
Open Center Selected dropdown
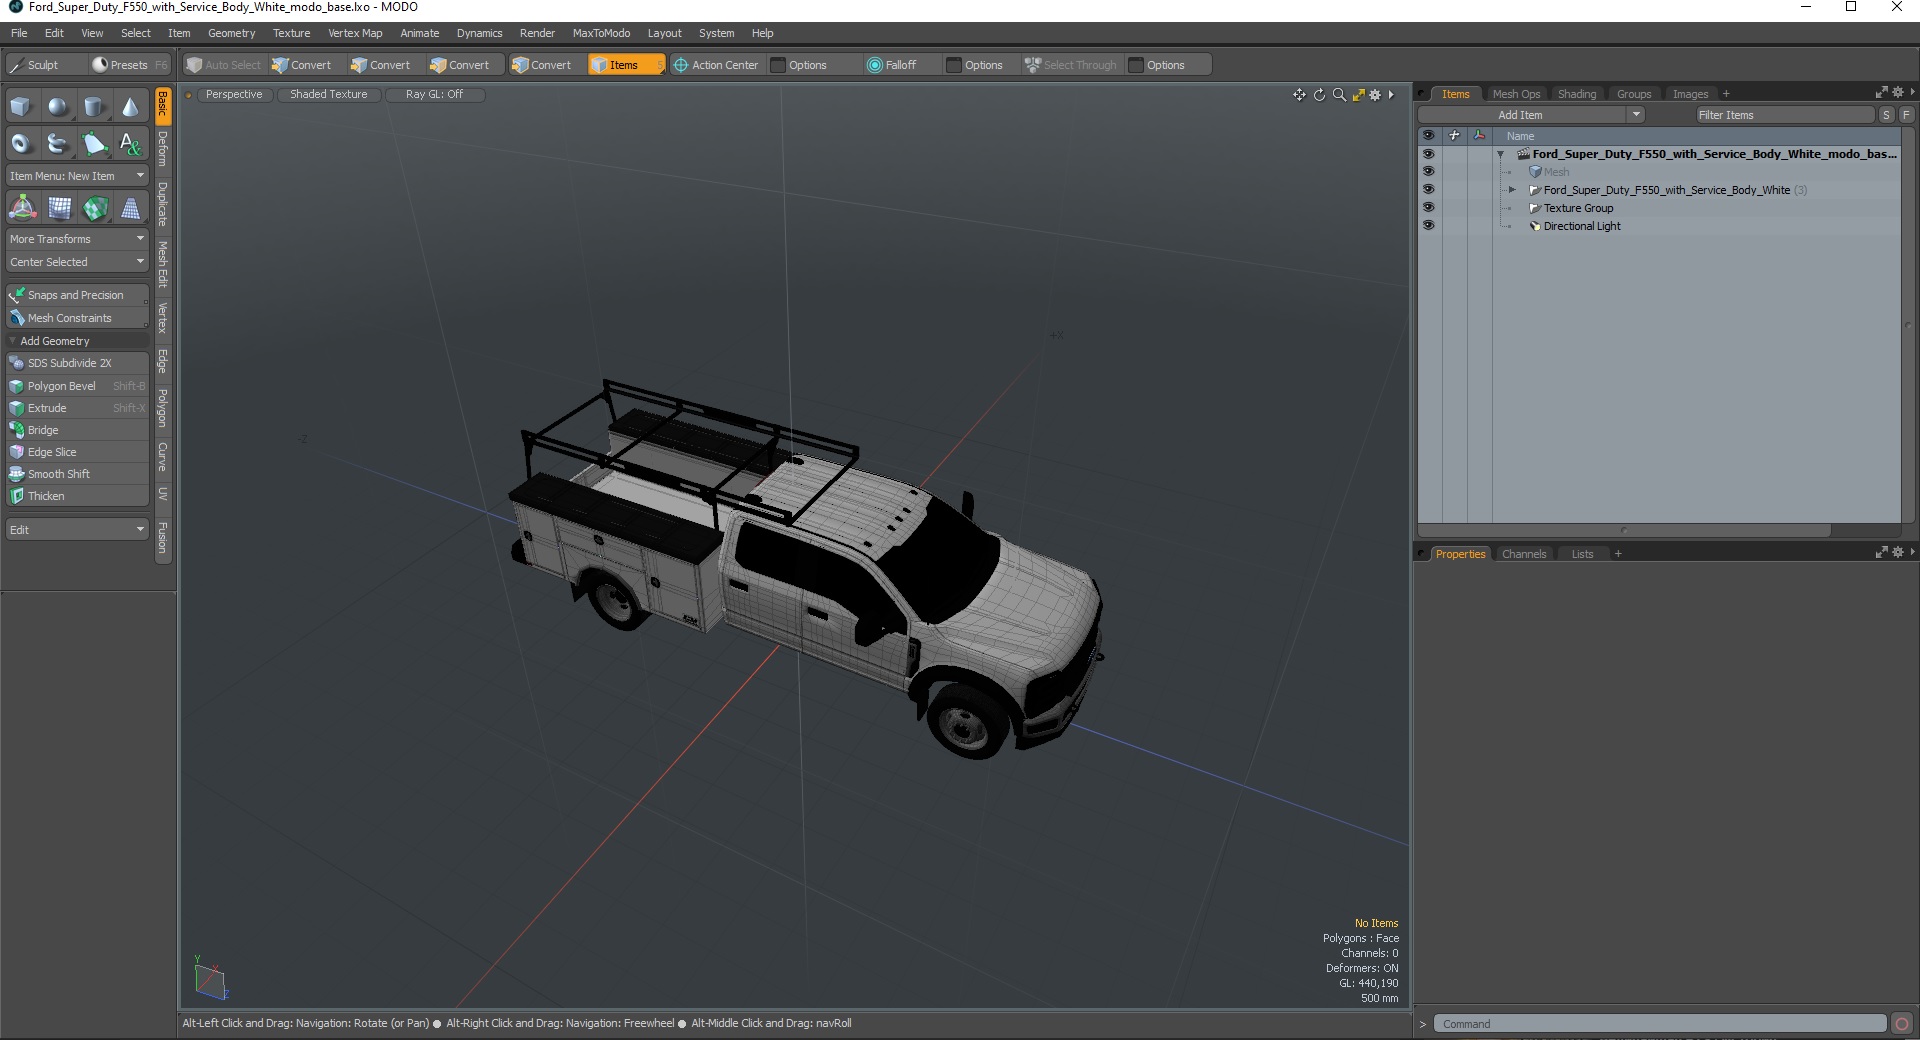(77, 262)
